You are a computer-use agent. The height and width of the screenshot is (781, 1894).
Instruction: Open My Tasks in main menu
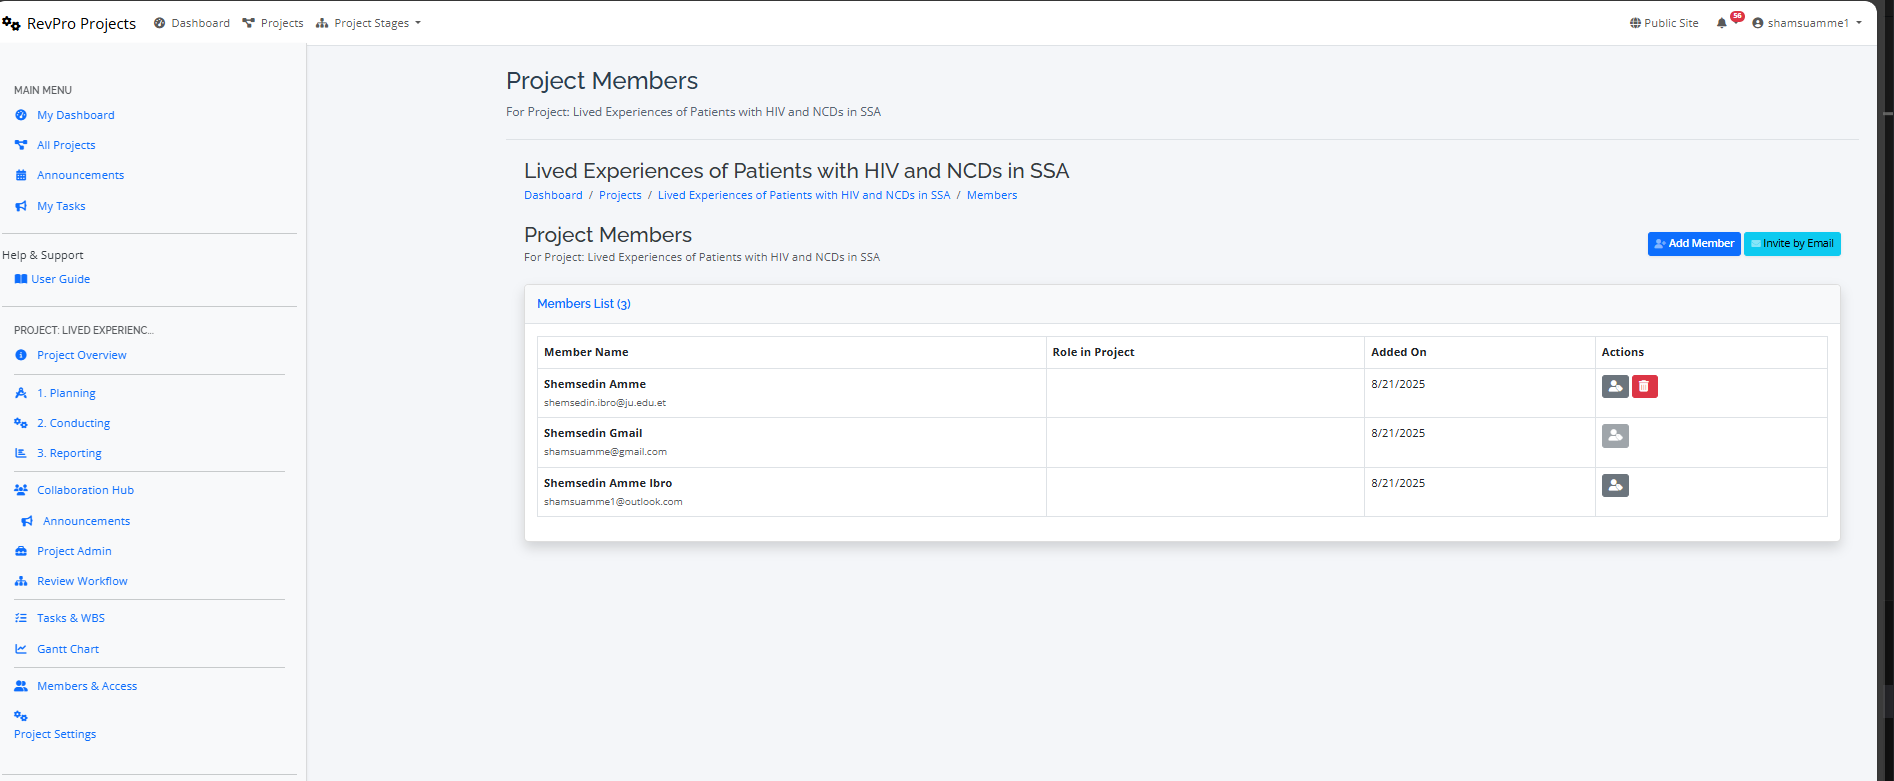pyautogui.click(x=61, y=206)
